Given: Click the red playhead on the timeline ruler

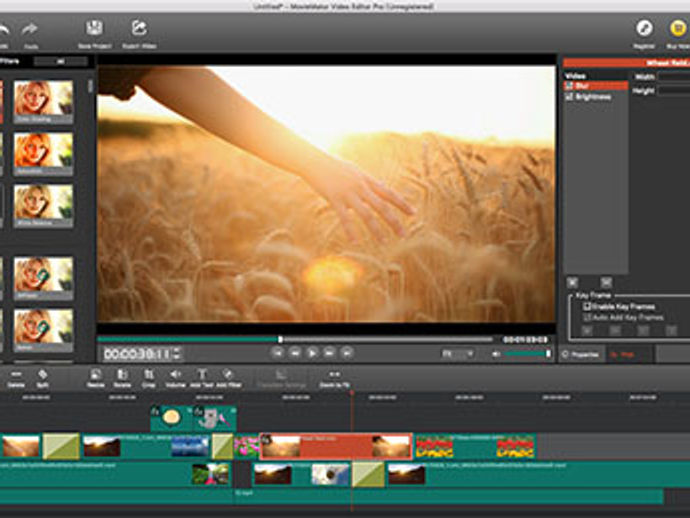Looking at the screenshot, I should click(x=352, y=393).
